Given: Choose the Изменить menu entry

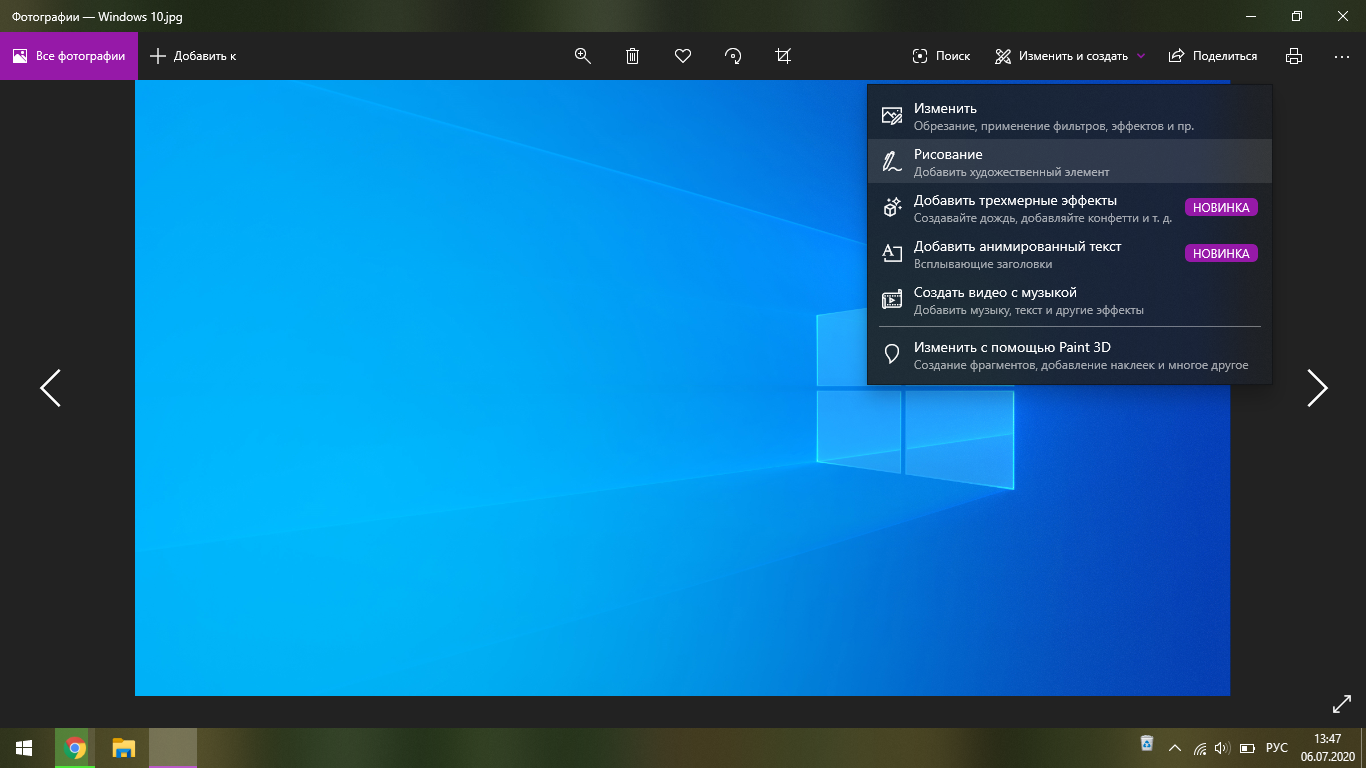Looking at the screenshot, I should click(1070, 116).
